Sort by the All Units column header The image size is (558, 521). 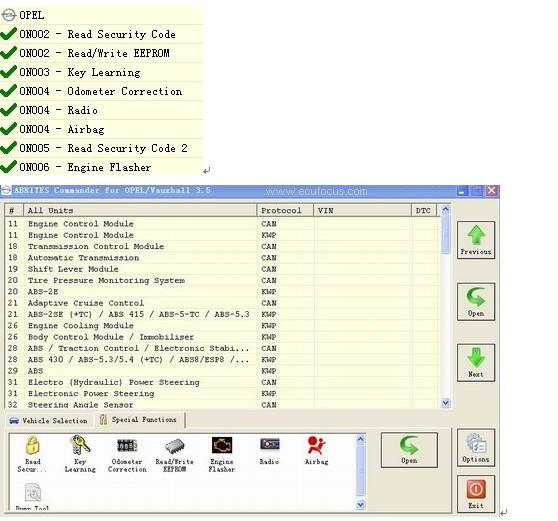(140, 210)
